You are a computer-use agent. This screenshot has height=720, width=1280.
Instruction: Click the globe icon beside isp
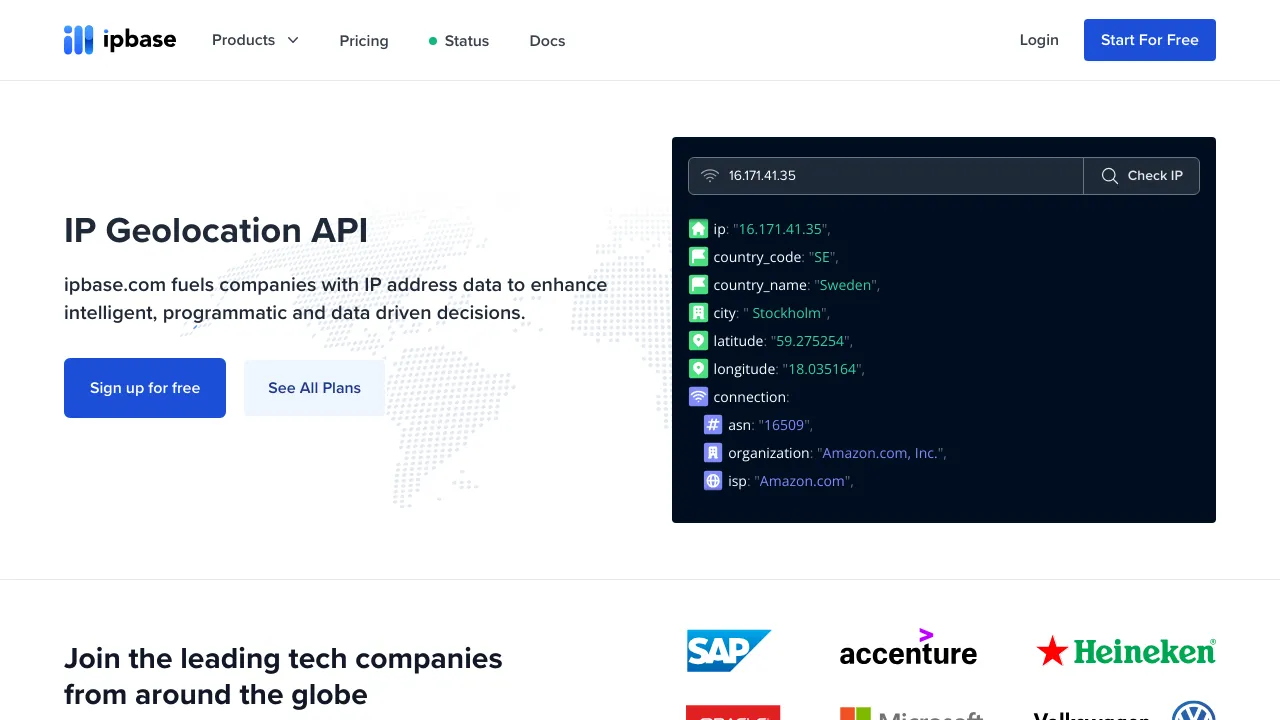713,481
